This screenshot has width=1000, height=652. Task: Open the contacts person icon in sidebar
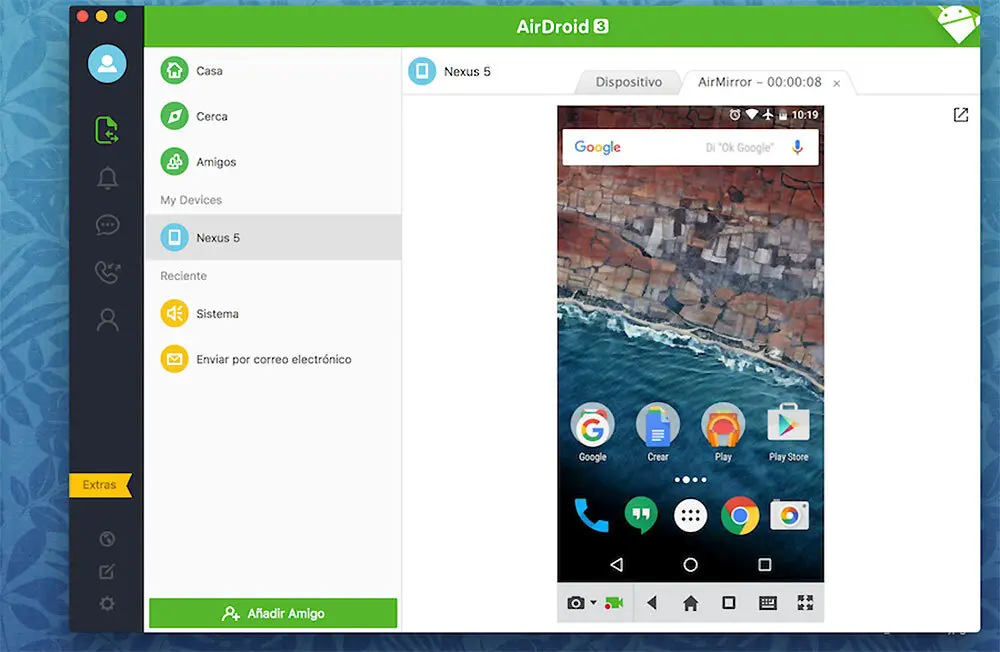(x=107, y=320)
